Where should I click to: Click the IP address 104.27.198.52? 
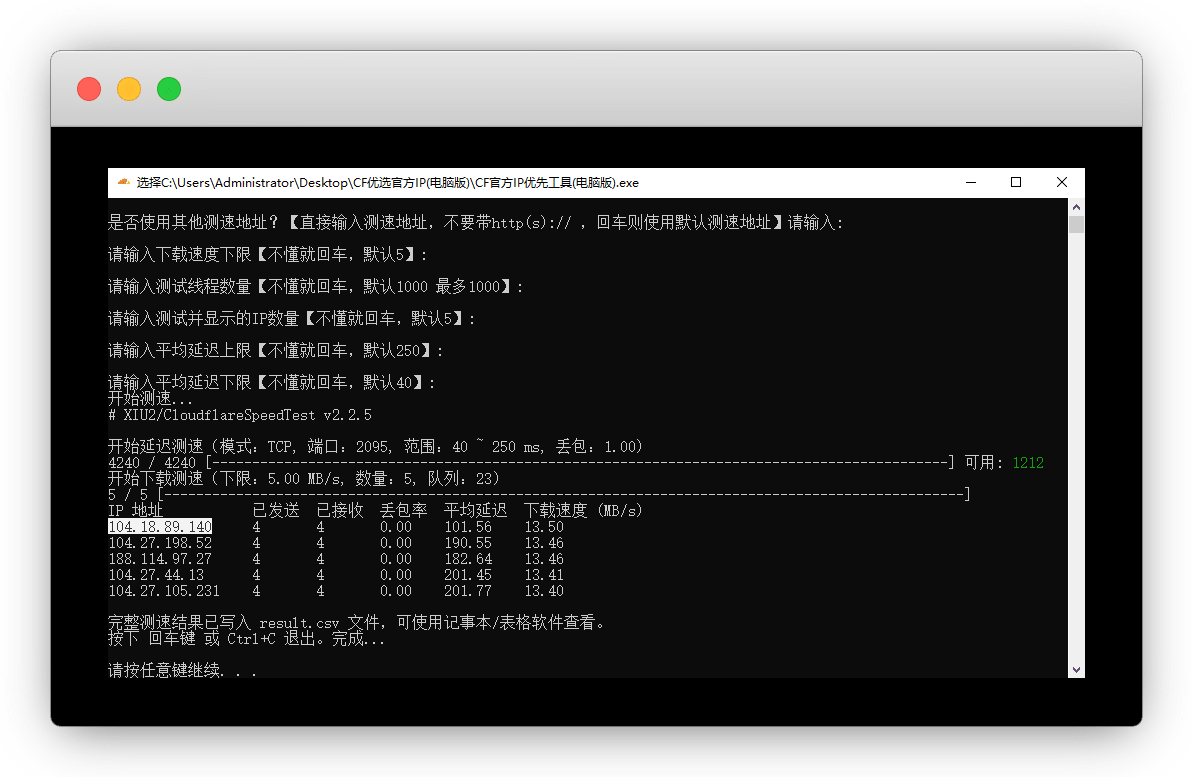tap(160, 543)
